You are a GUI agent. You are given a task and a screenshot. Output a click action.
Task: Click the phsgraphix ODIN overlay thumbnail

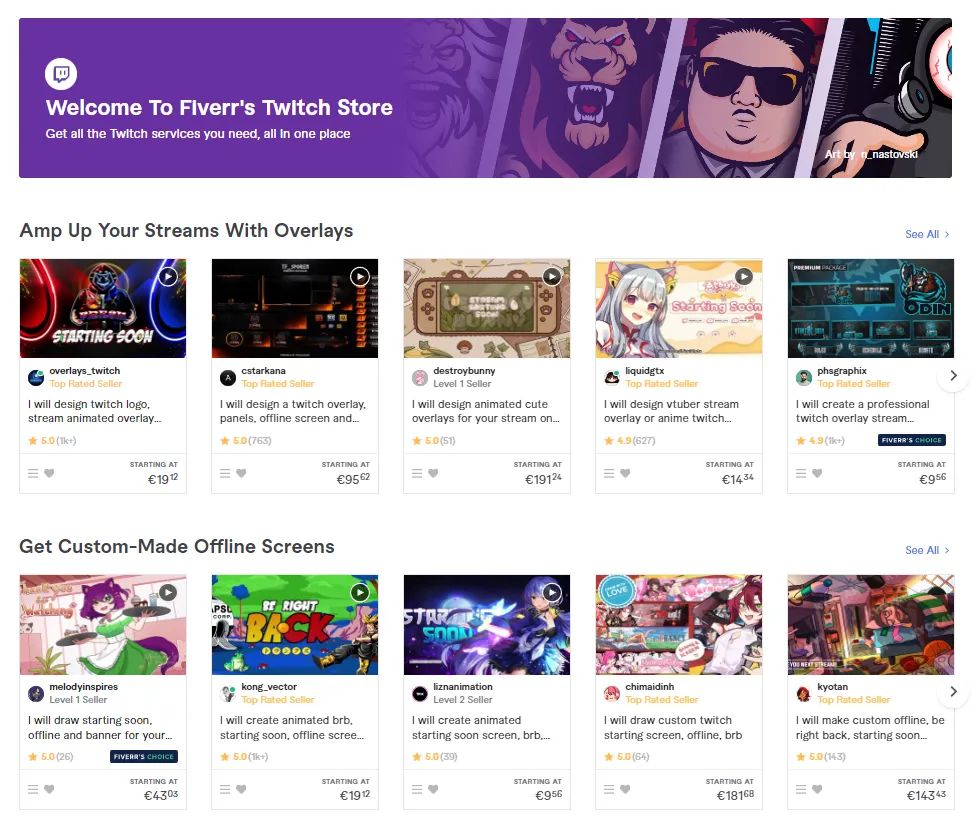click(871, 308)
